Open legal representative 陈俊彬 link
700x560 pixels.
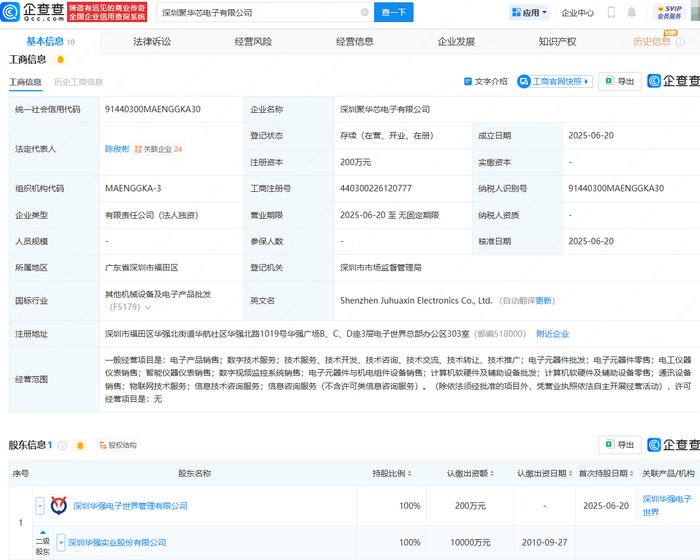coord(117,149)
